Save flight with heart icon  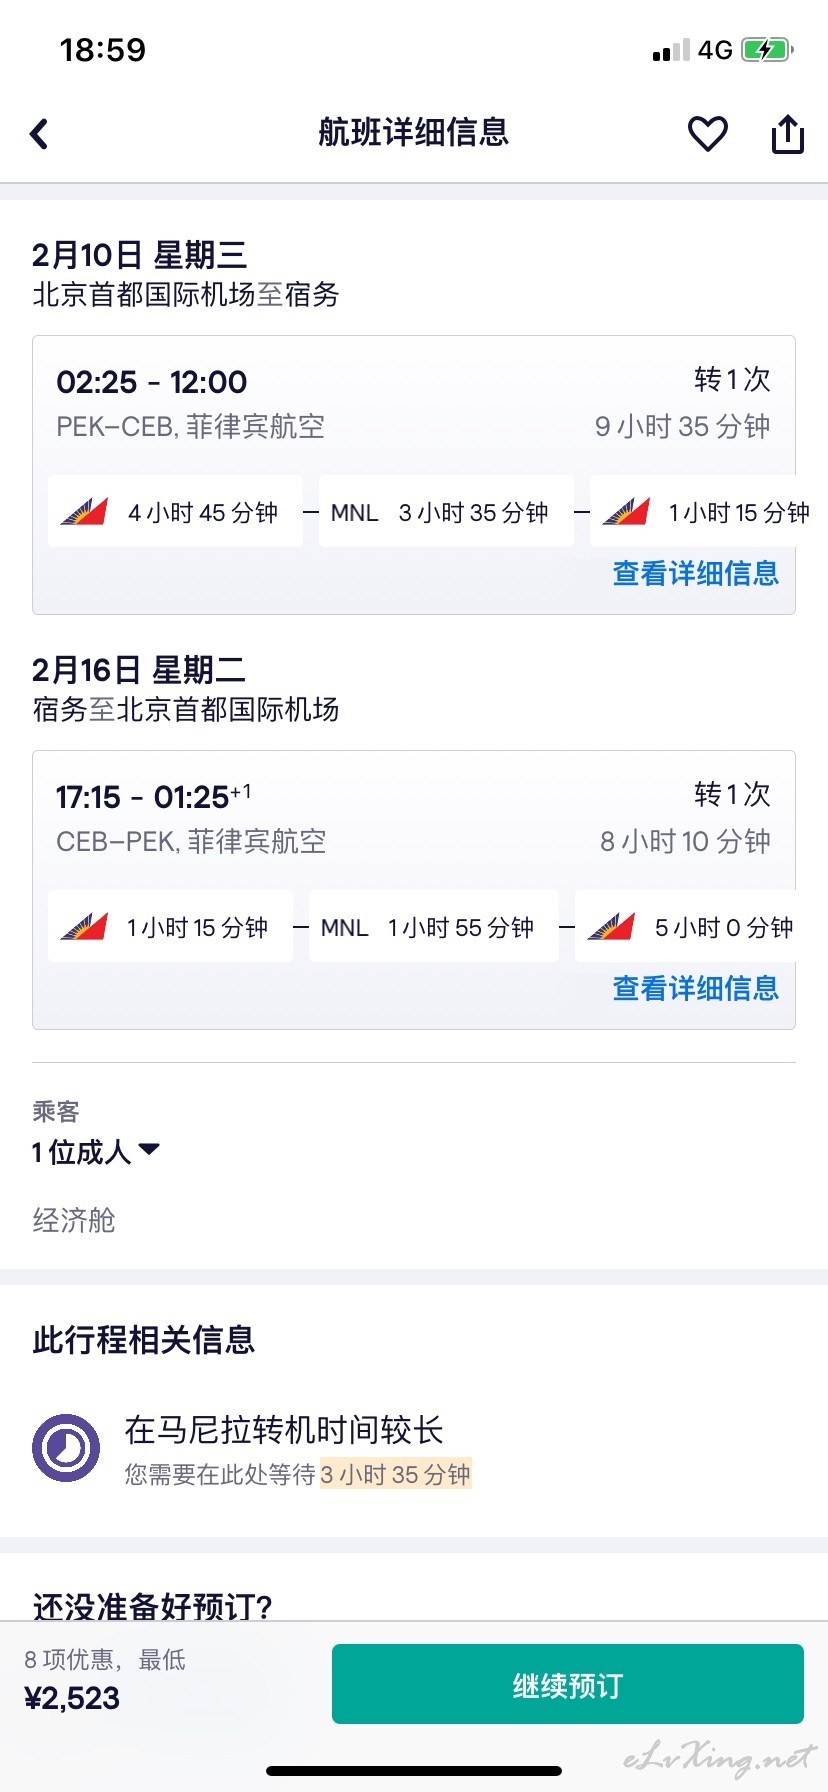pos(707,134)
